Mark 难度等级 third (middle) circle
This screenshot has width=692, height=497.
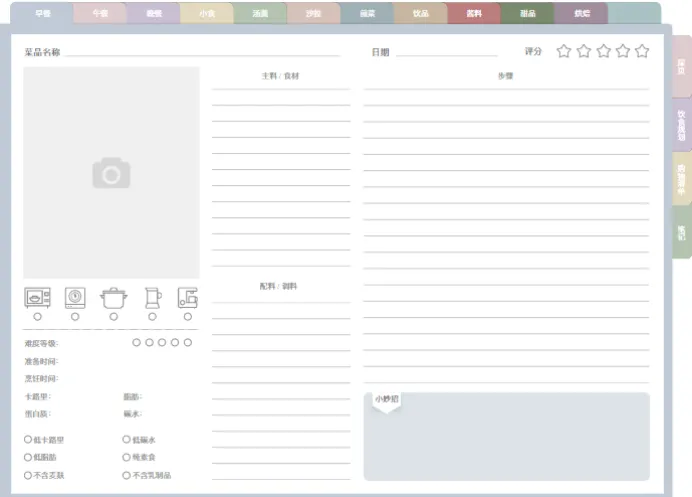[162, 343]
